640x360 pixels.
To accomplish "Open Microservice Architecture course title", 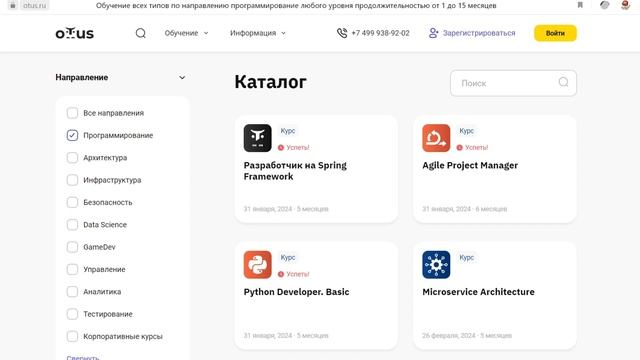I will pyautogui.click(x=478, y=292).
